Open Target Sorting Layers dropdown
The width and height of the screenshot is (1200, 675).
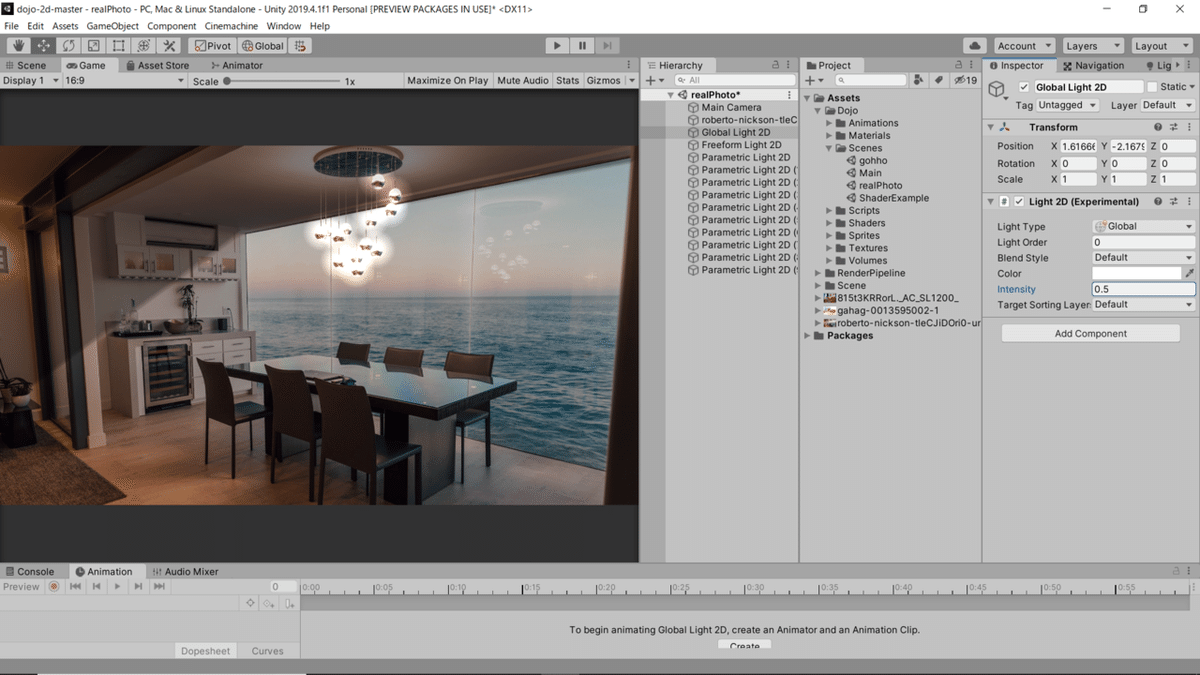click(x=1143, y=304)
